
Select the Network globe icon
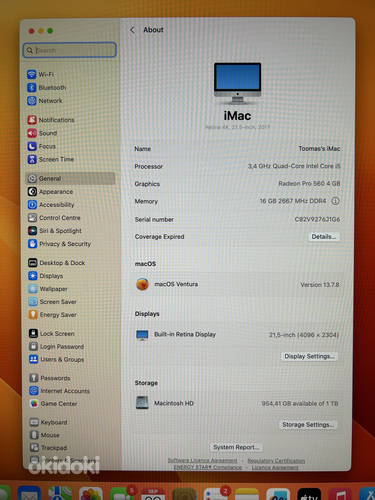(32, 101)
